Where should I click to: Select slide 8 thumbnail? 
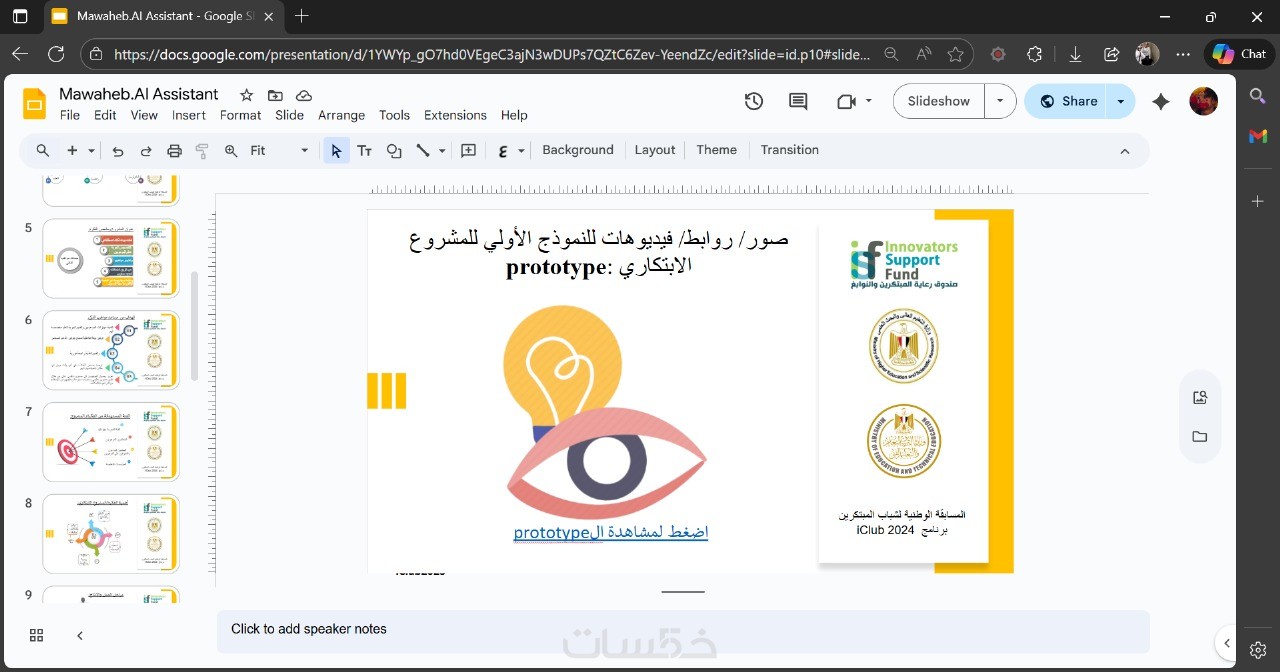[111, 534]
